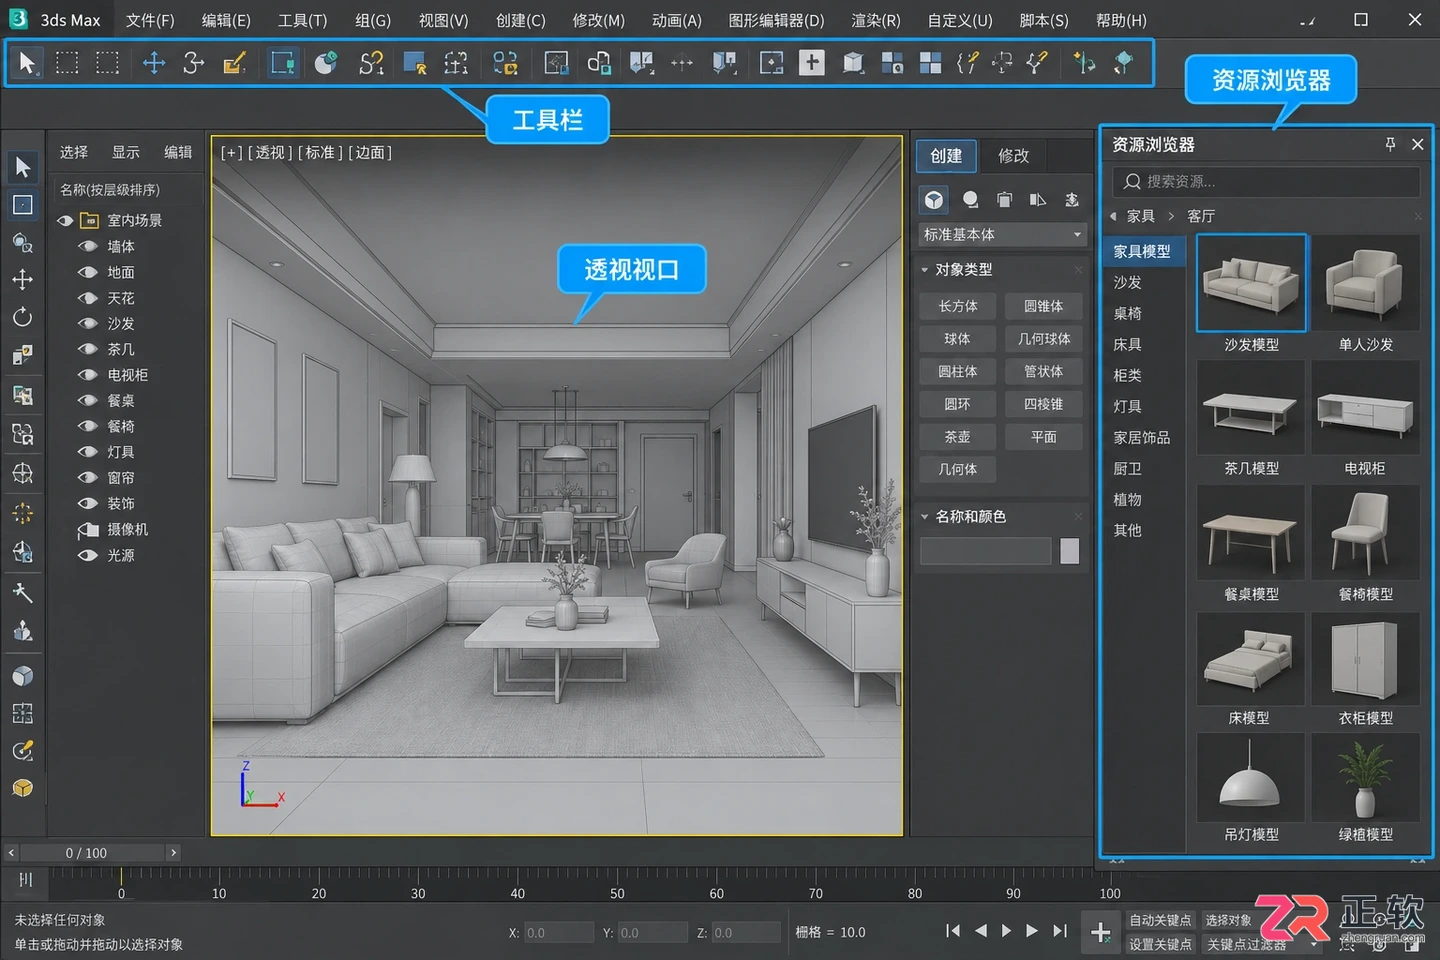
Task: Select the helpers icon in create panel
Action: (x=1072, y=200)
